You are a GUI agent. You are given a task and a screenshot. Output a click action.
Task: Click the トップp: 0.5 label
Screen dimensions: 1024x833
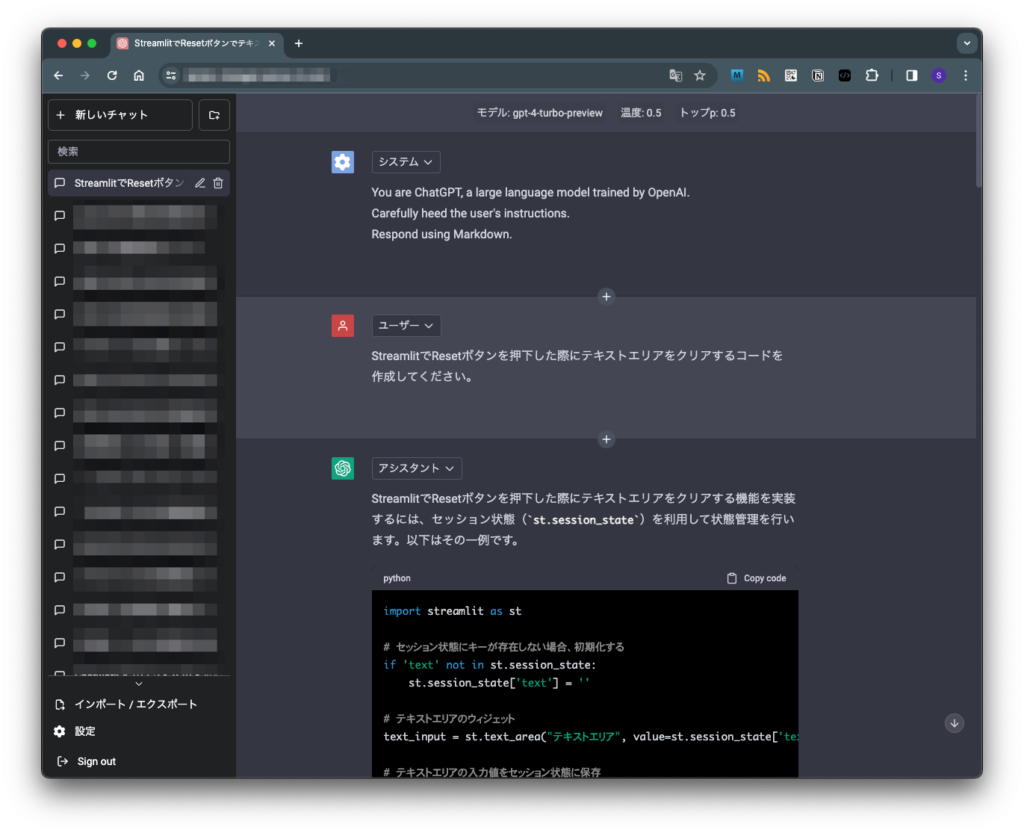[x=707, y=113]
